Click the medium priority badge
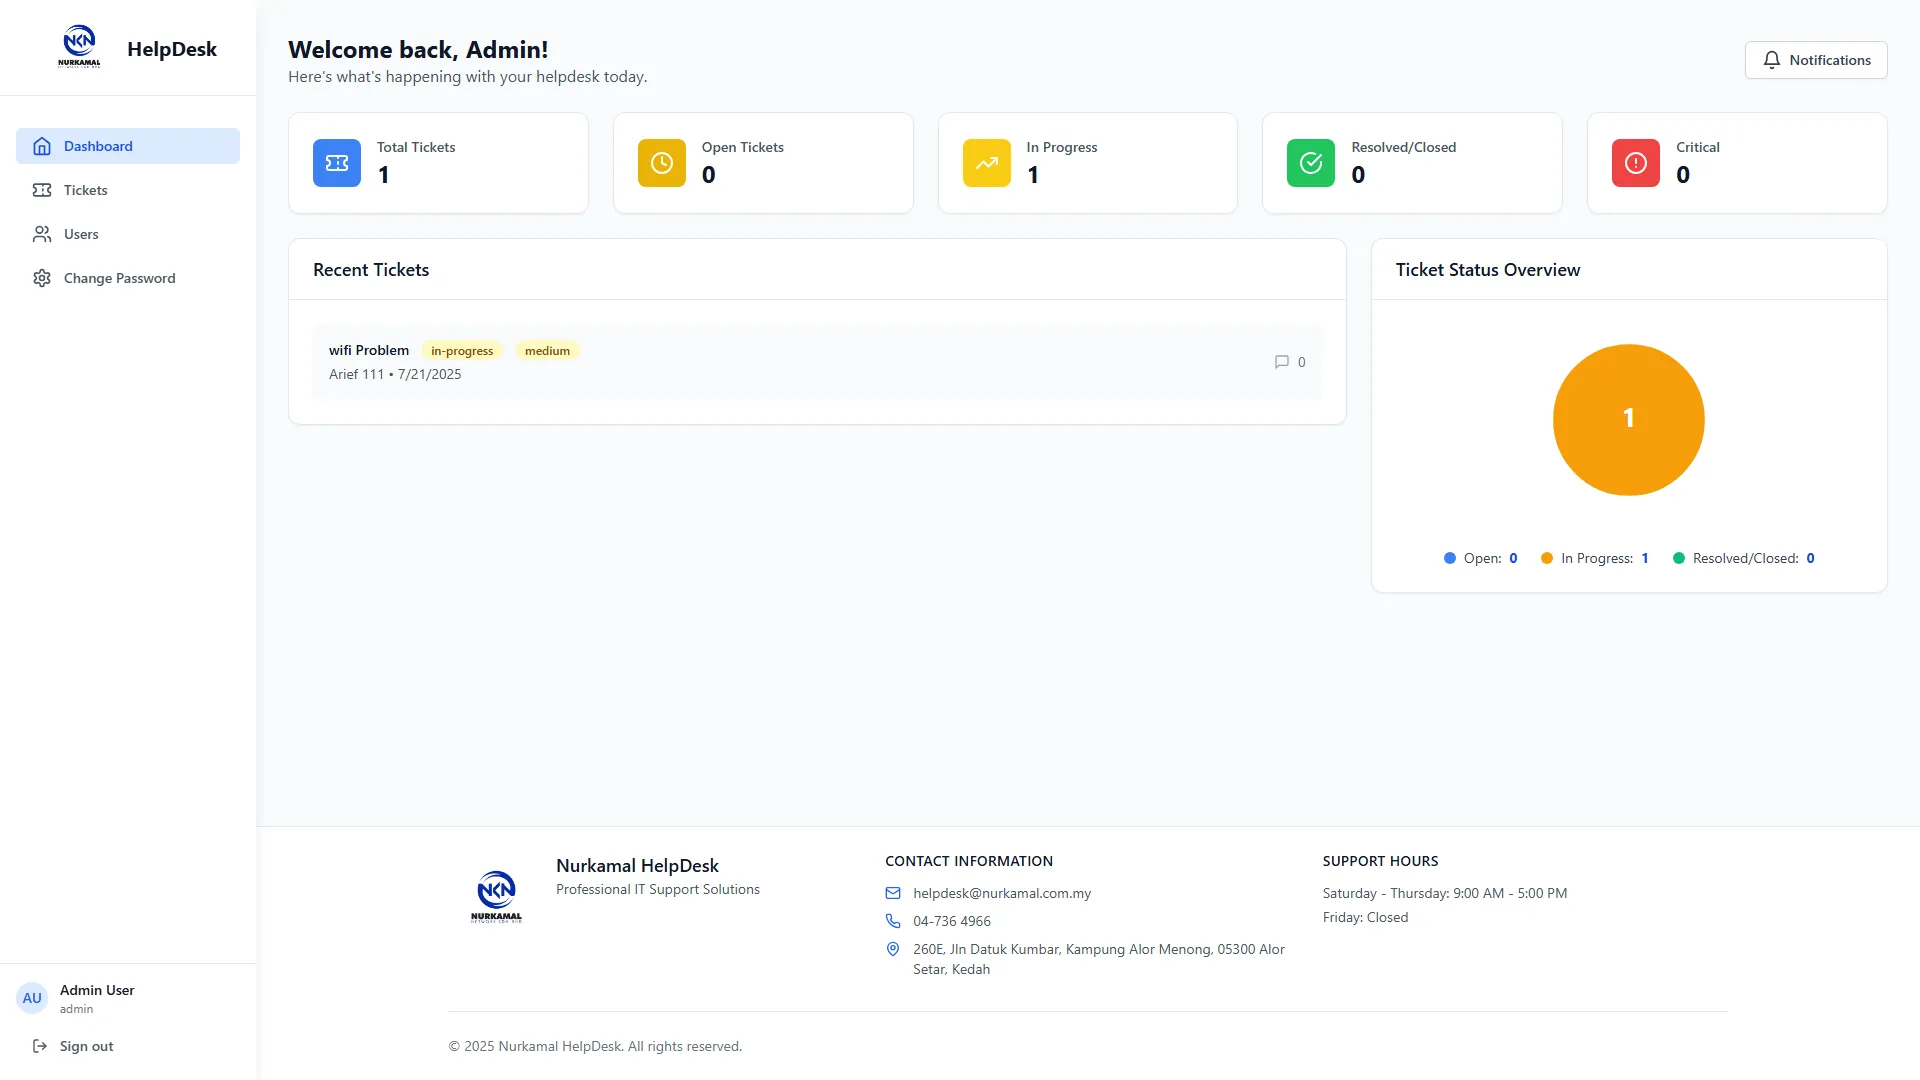 pyautogui.click(x=547, y=351)
